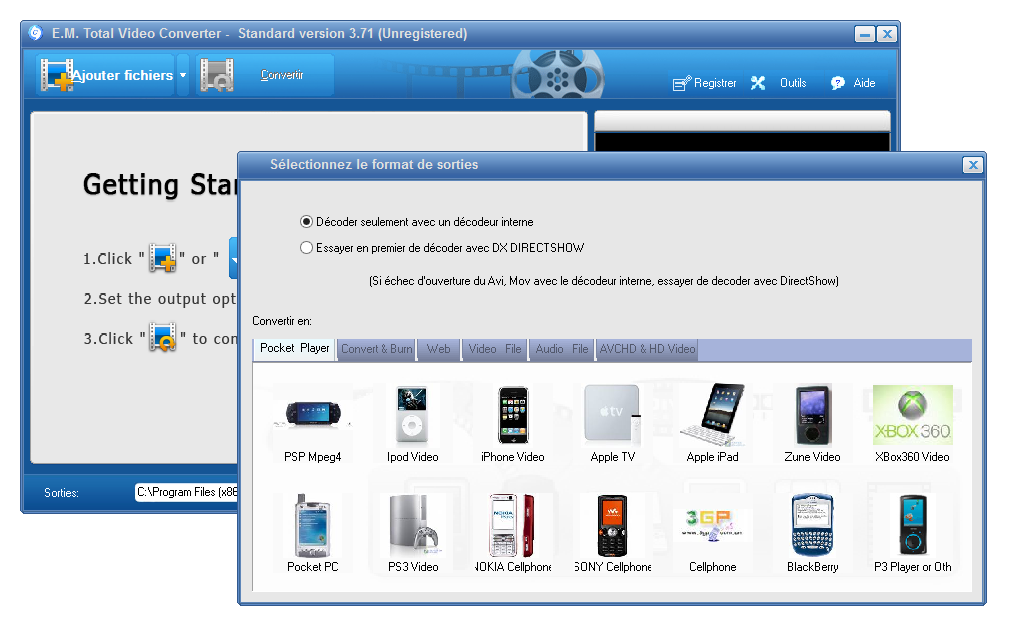Click the add-files icon in Getting Started step 1

coord(163,258)
